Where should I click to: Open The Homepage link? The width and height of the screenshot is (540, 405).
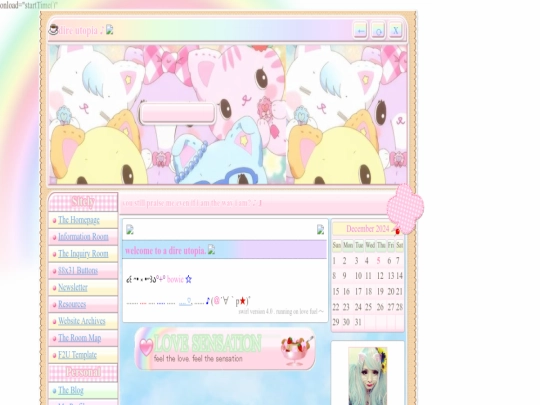[x=79, y=220]
